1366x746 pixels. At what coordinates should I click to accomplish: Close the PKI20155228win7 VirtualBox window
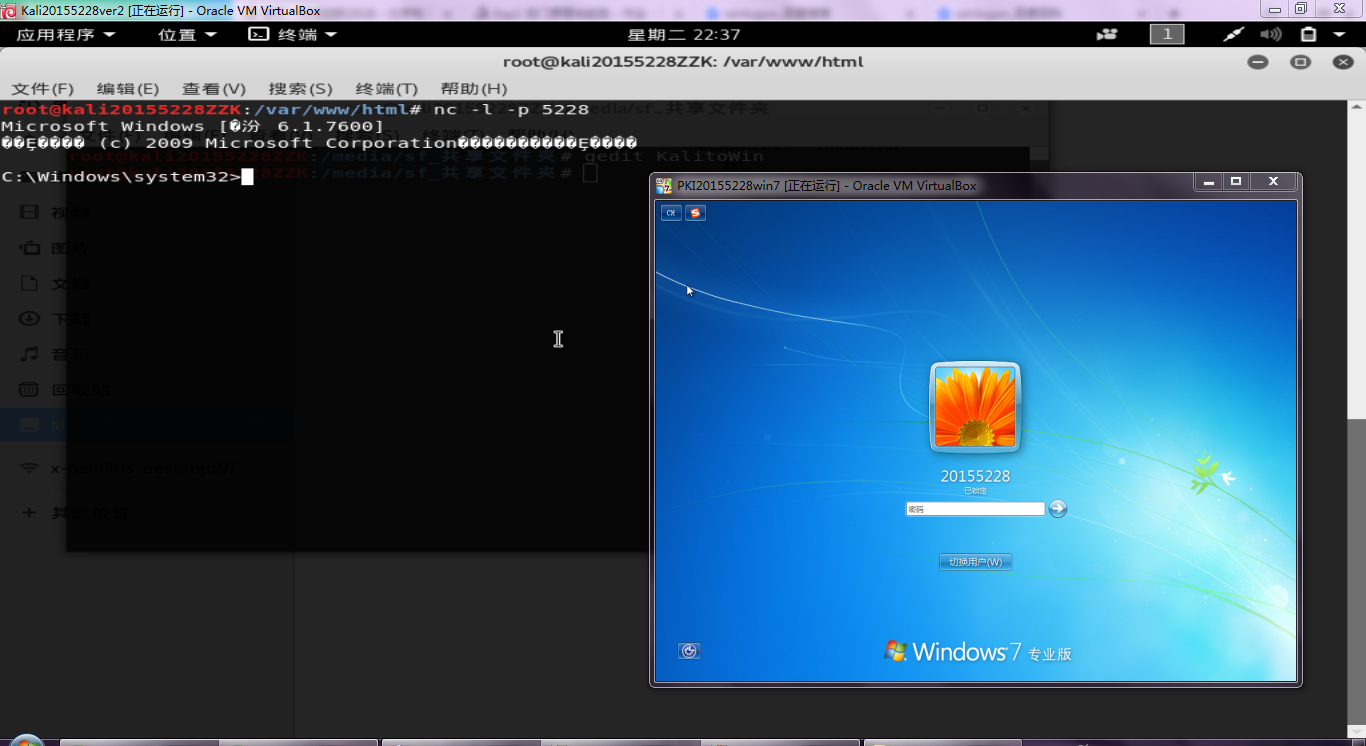[1274, 181]
